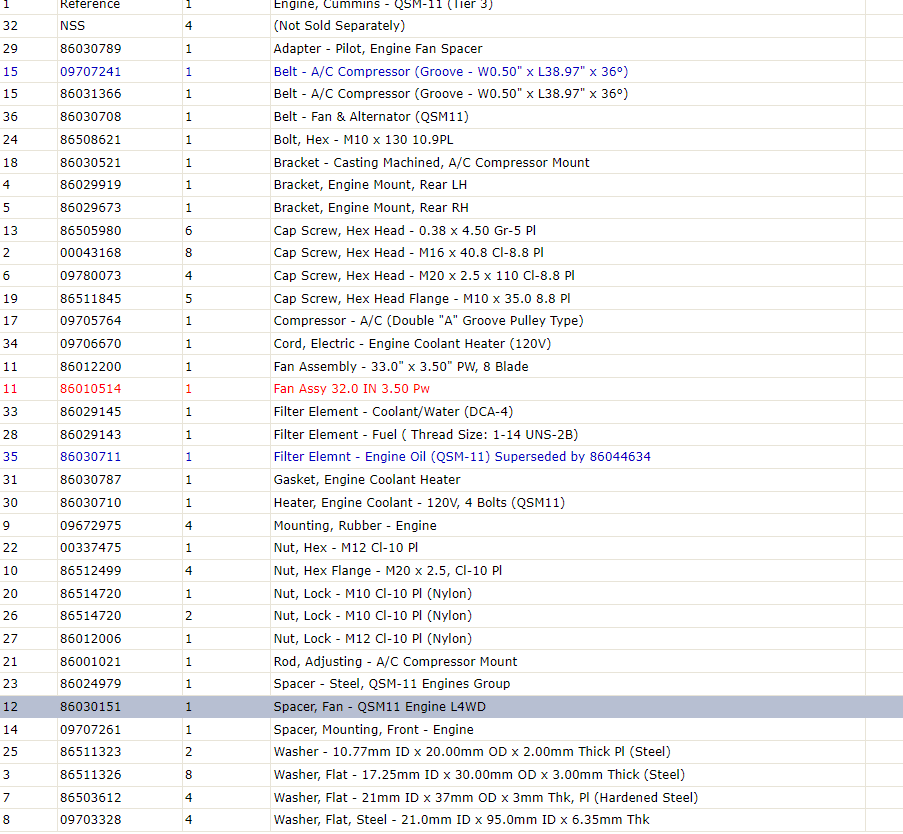Select Bracket - Casting Machined, A/C Compressor Mount
The height and width of the screenshot is (834, 903).
pos(431,163)
